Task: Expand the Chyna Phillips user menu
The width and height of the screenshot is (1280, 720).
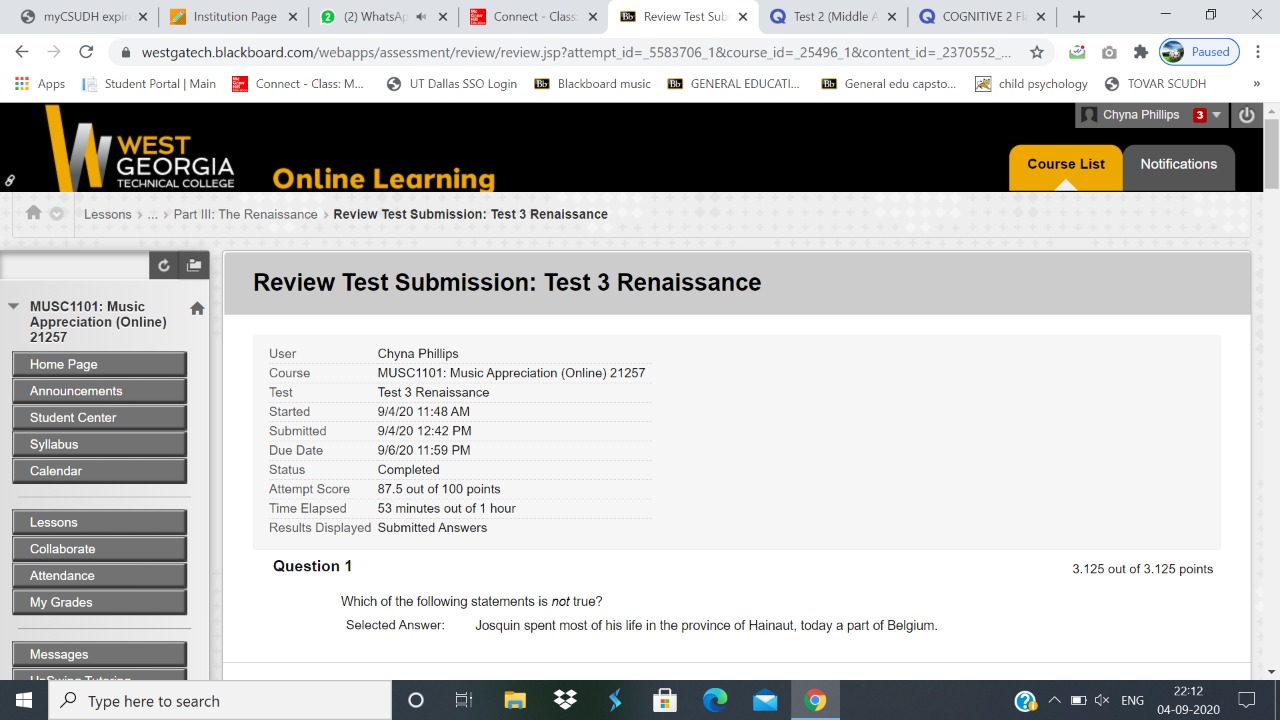Action: (x=1216, y=115)
